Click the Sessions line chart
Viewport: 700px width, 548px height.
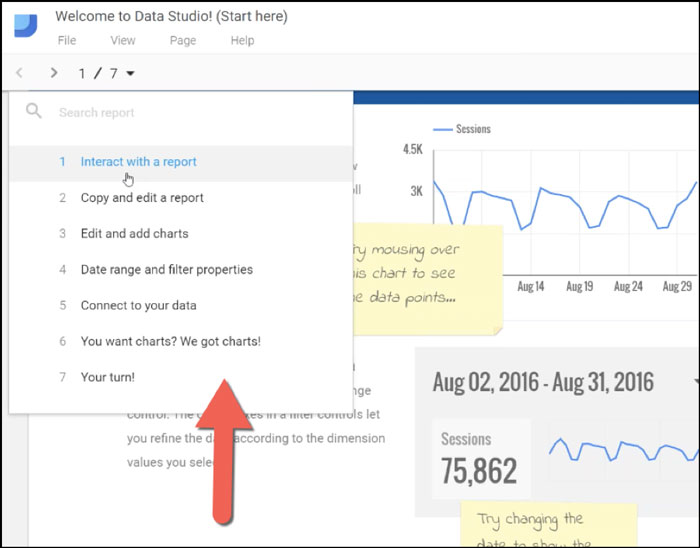click(x=565, y=212)
